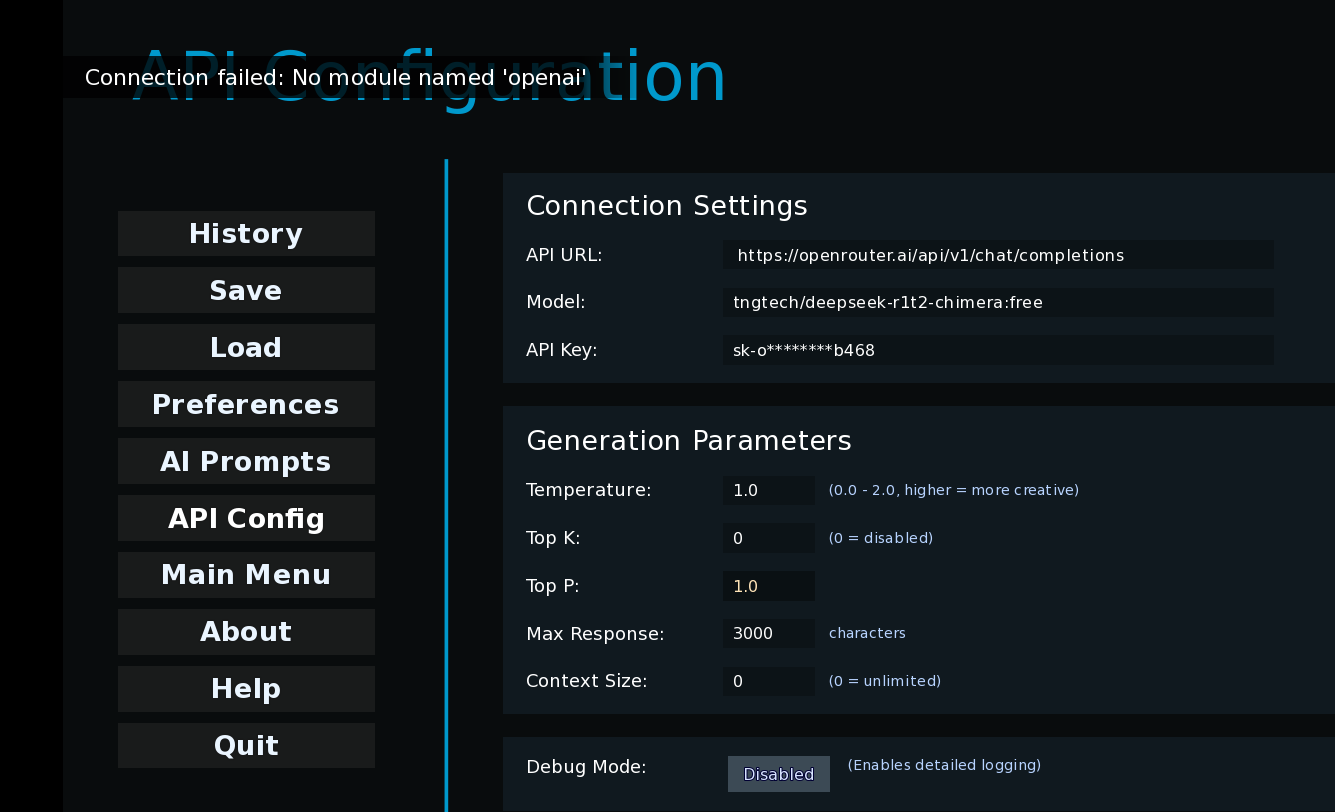Click the Temperature value box

pos(768,490)
